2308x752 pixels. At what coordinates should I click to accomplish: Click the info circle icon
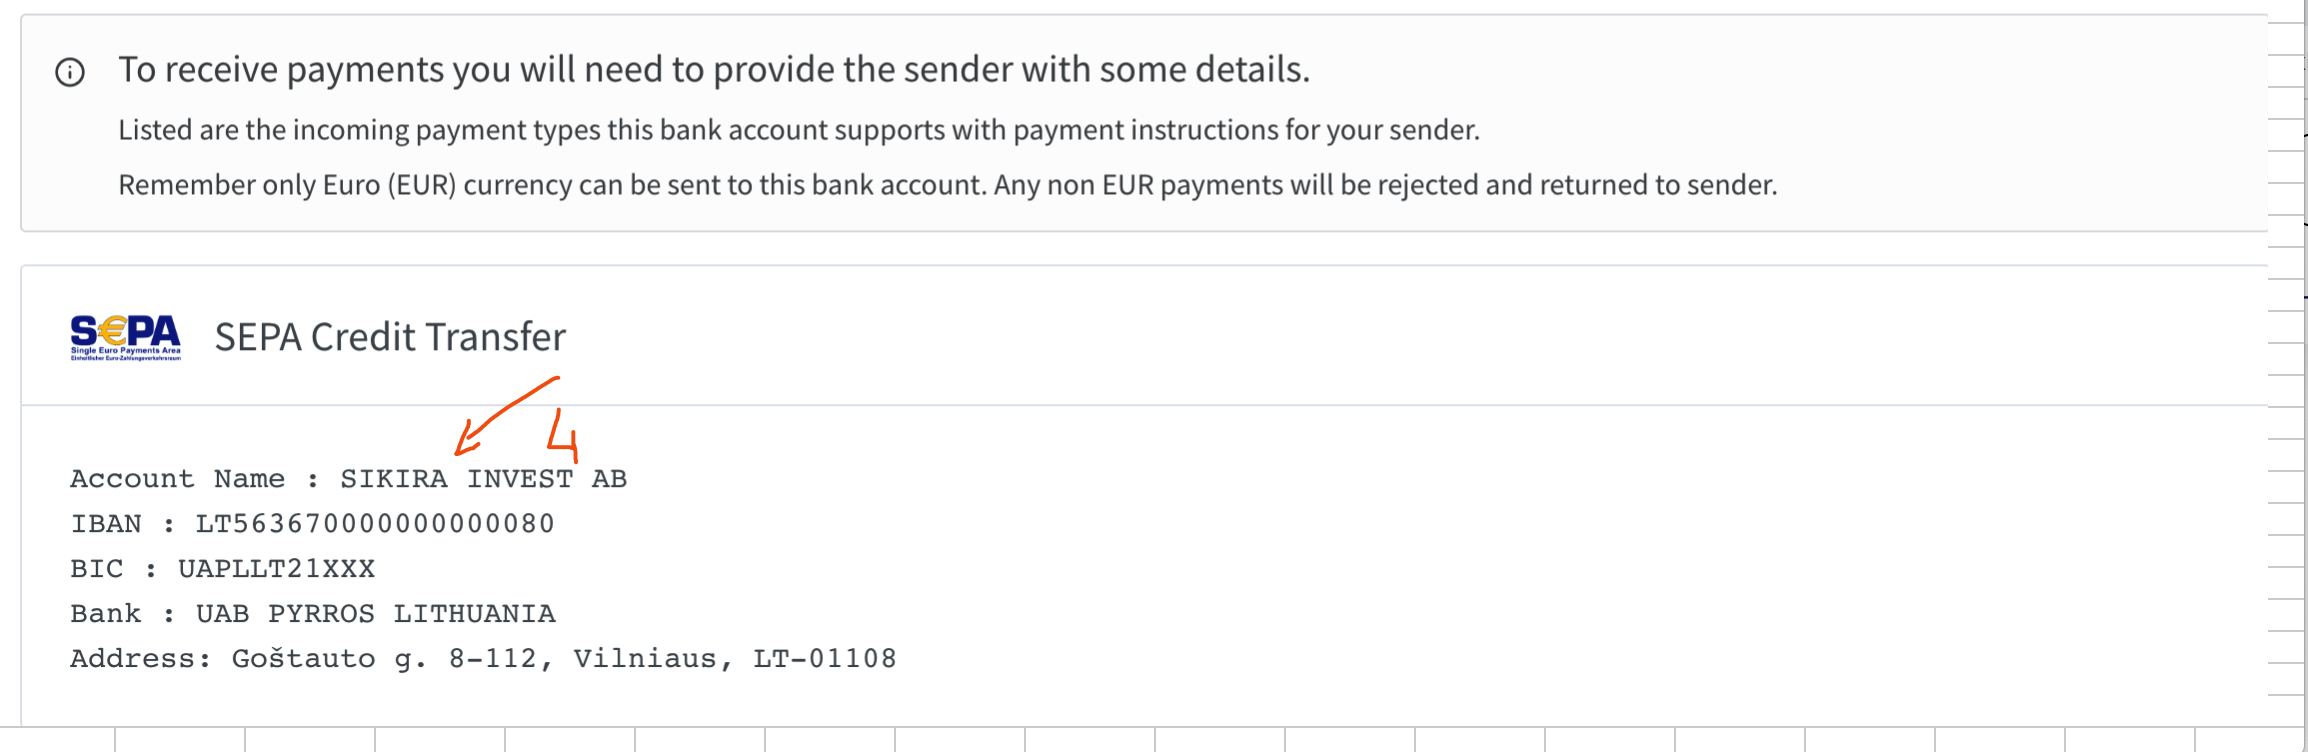(x=70, y=72)
